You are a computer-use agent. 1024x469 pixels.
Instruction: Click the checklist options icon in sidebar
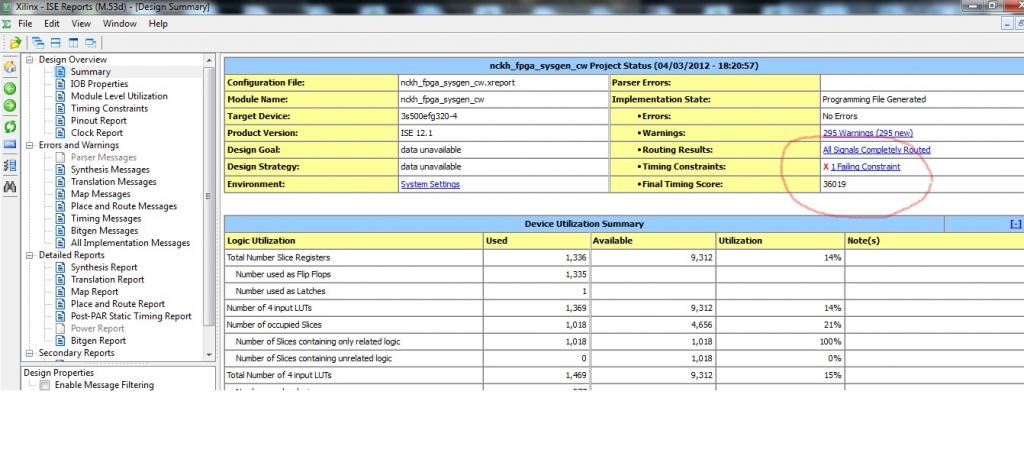click(x=10, y=166)
